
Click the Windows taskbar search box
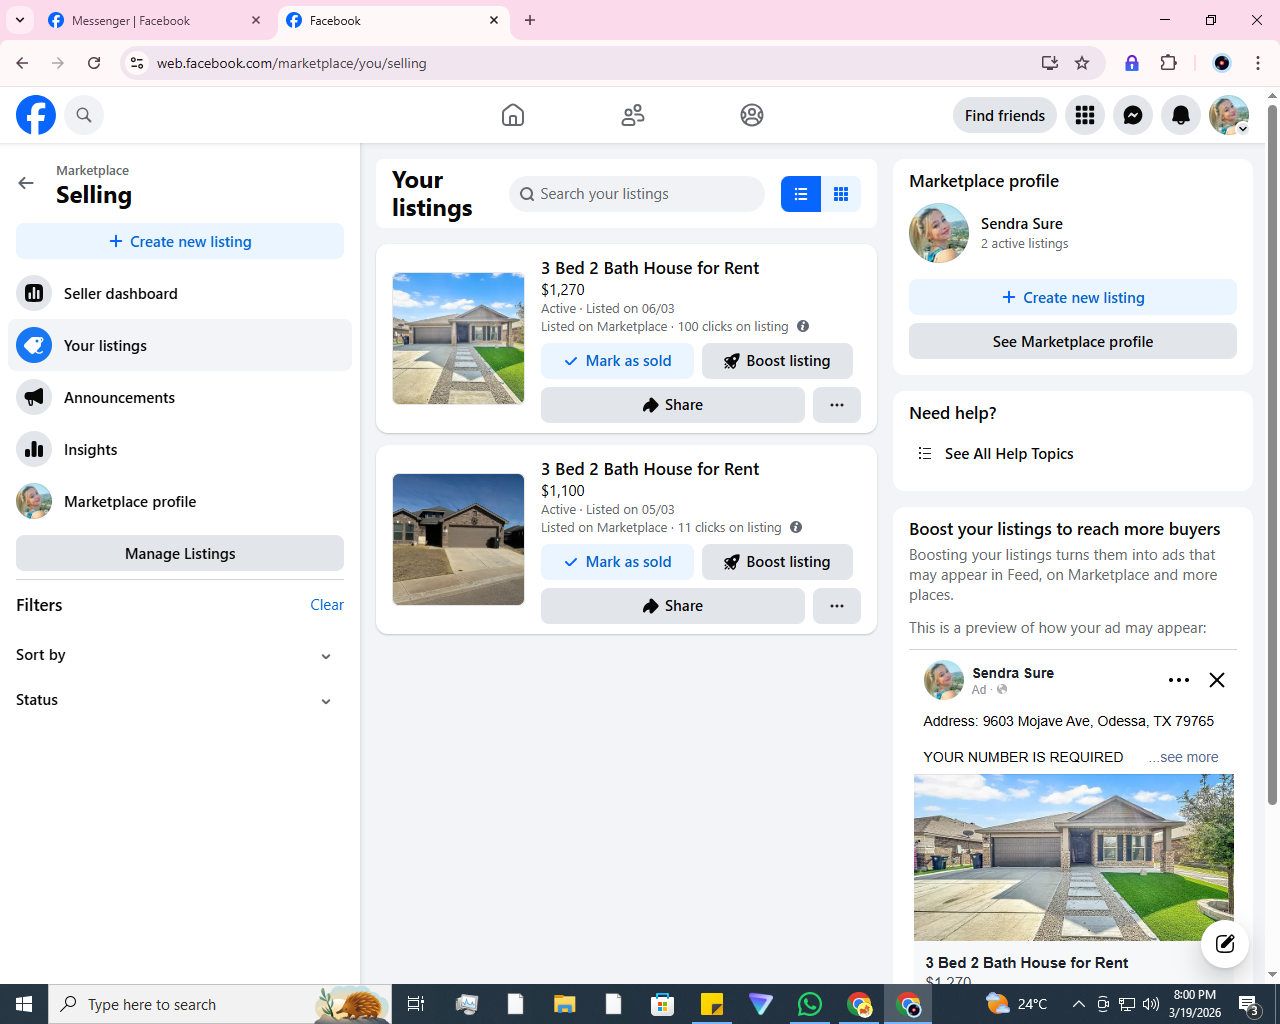click(x=220, y=1004)
